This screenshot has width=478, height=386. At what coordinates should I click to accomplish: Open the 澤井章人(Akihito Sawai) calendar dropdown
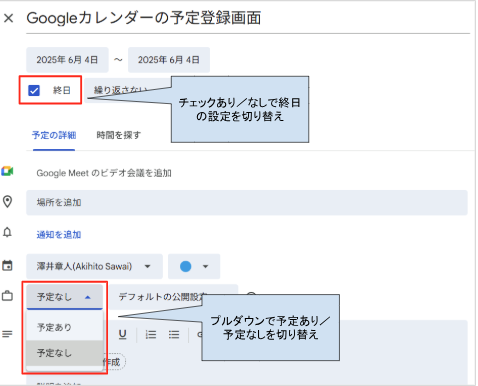(x=95, y=266)
